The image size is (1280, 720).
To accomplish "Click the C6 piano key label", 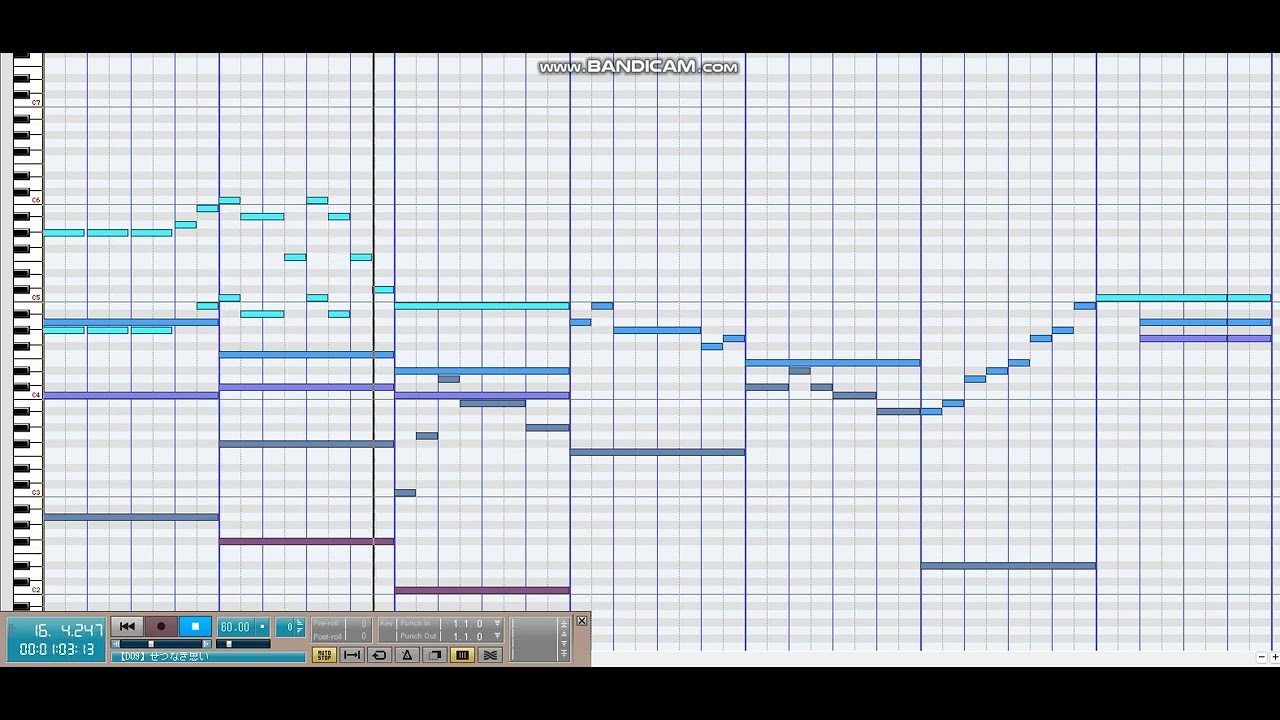I will click(x=36, y=200).
